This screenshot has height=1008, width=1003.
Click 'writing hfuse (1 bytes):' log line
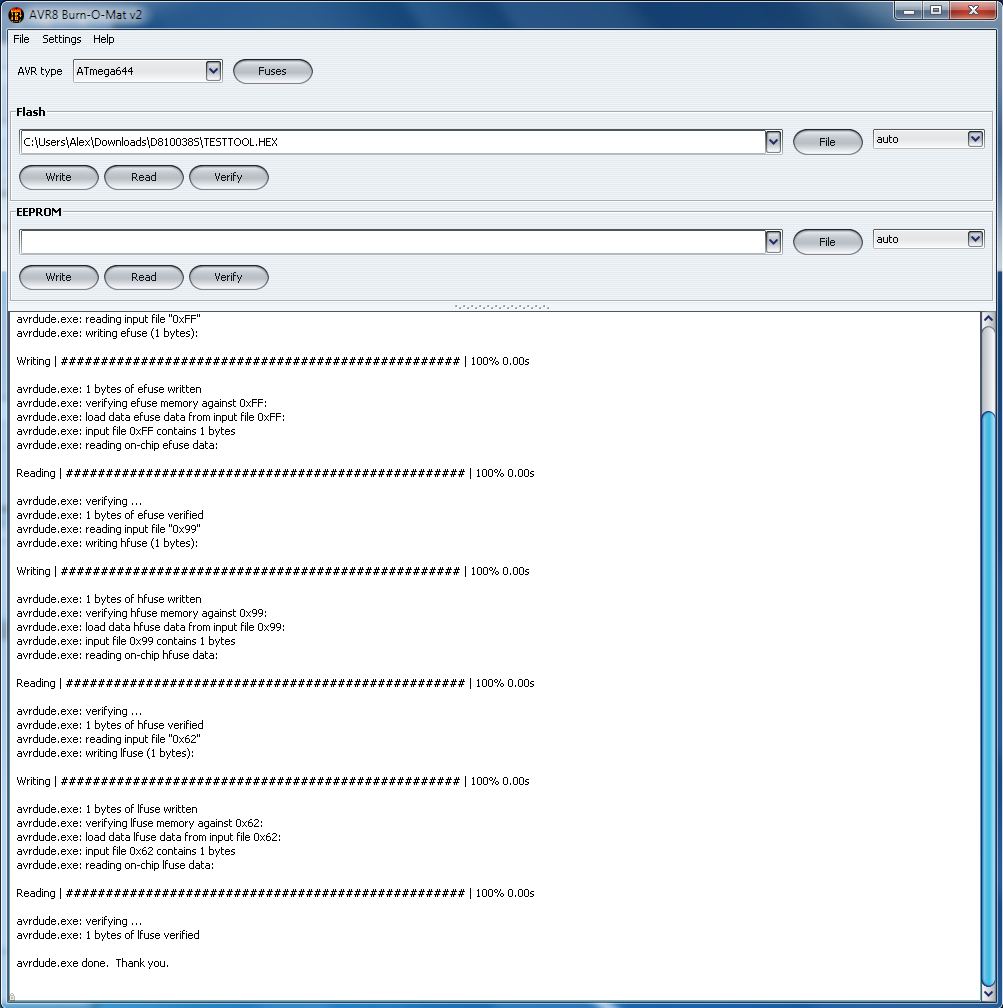107,543
